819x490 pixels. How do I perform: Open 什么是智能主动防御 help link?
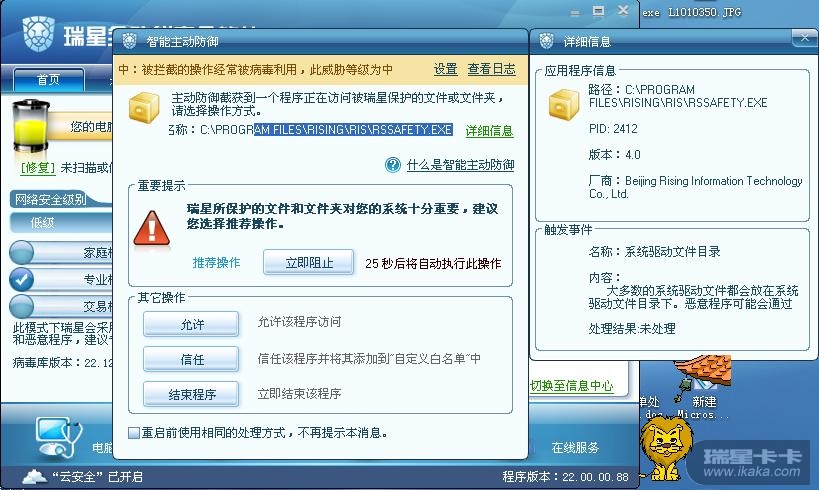(460, 165)
